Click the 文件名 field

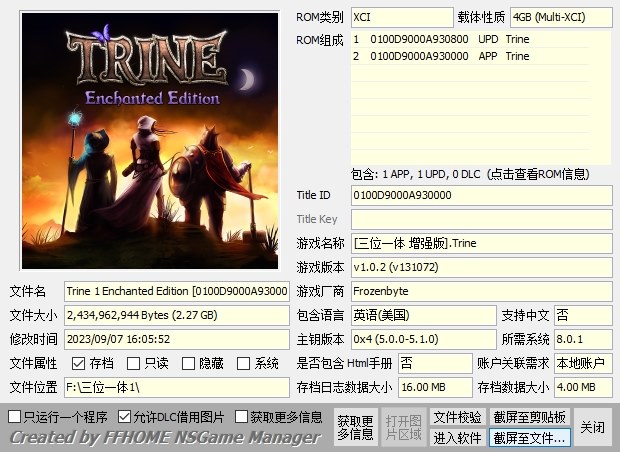(177, 291)
